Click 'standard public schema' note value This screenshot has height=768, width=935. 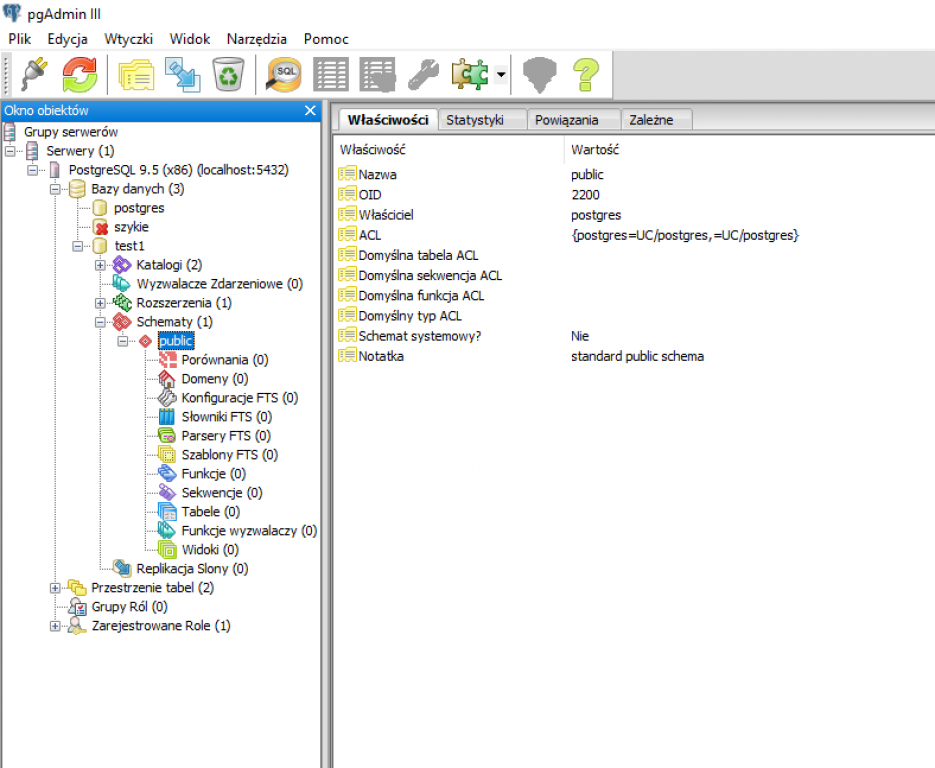pos(637,357)
